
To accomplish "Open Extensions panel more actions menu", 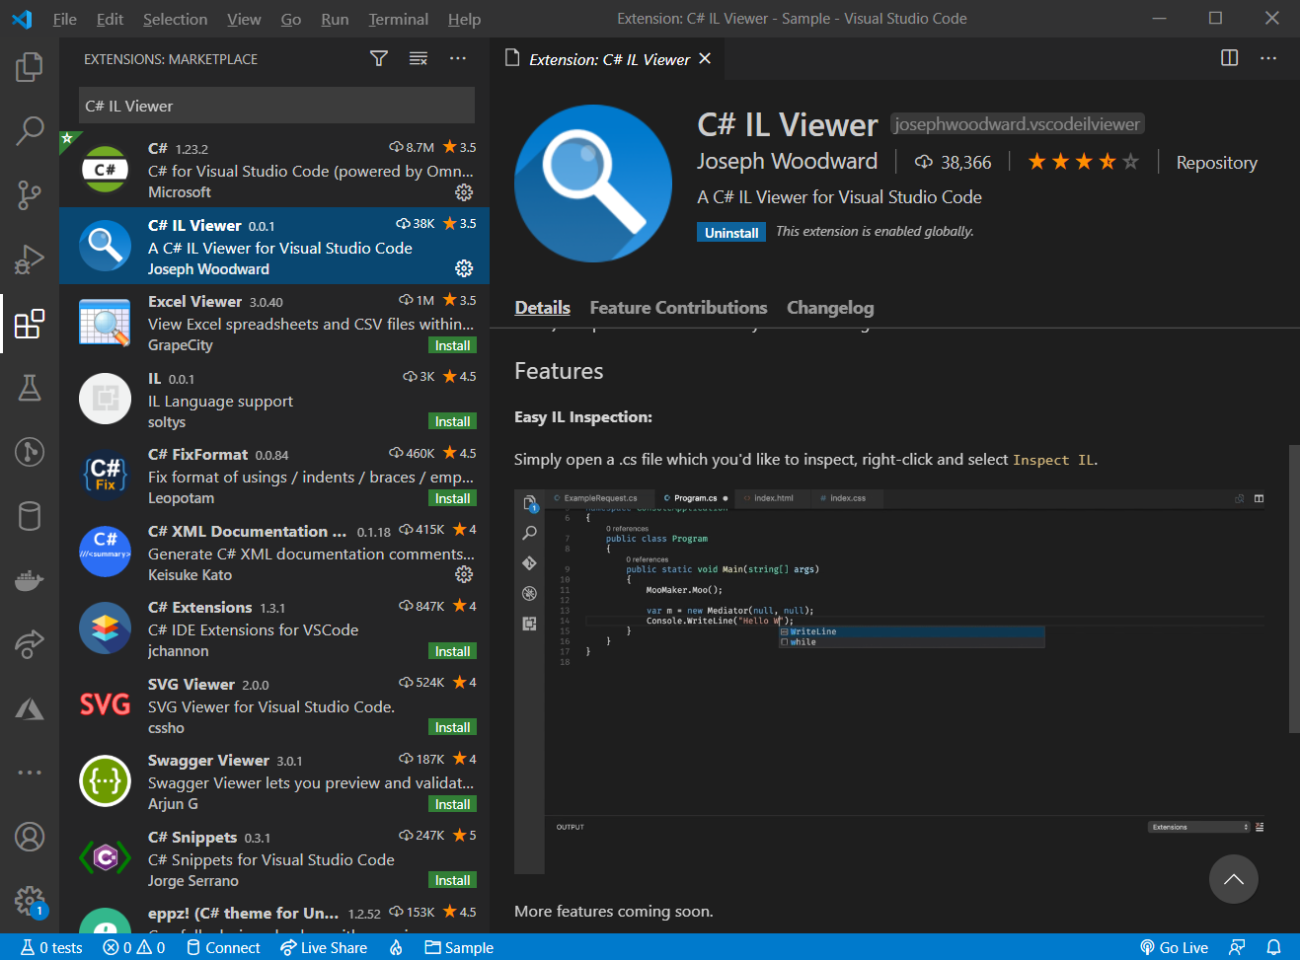I will coord(458,59).
